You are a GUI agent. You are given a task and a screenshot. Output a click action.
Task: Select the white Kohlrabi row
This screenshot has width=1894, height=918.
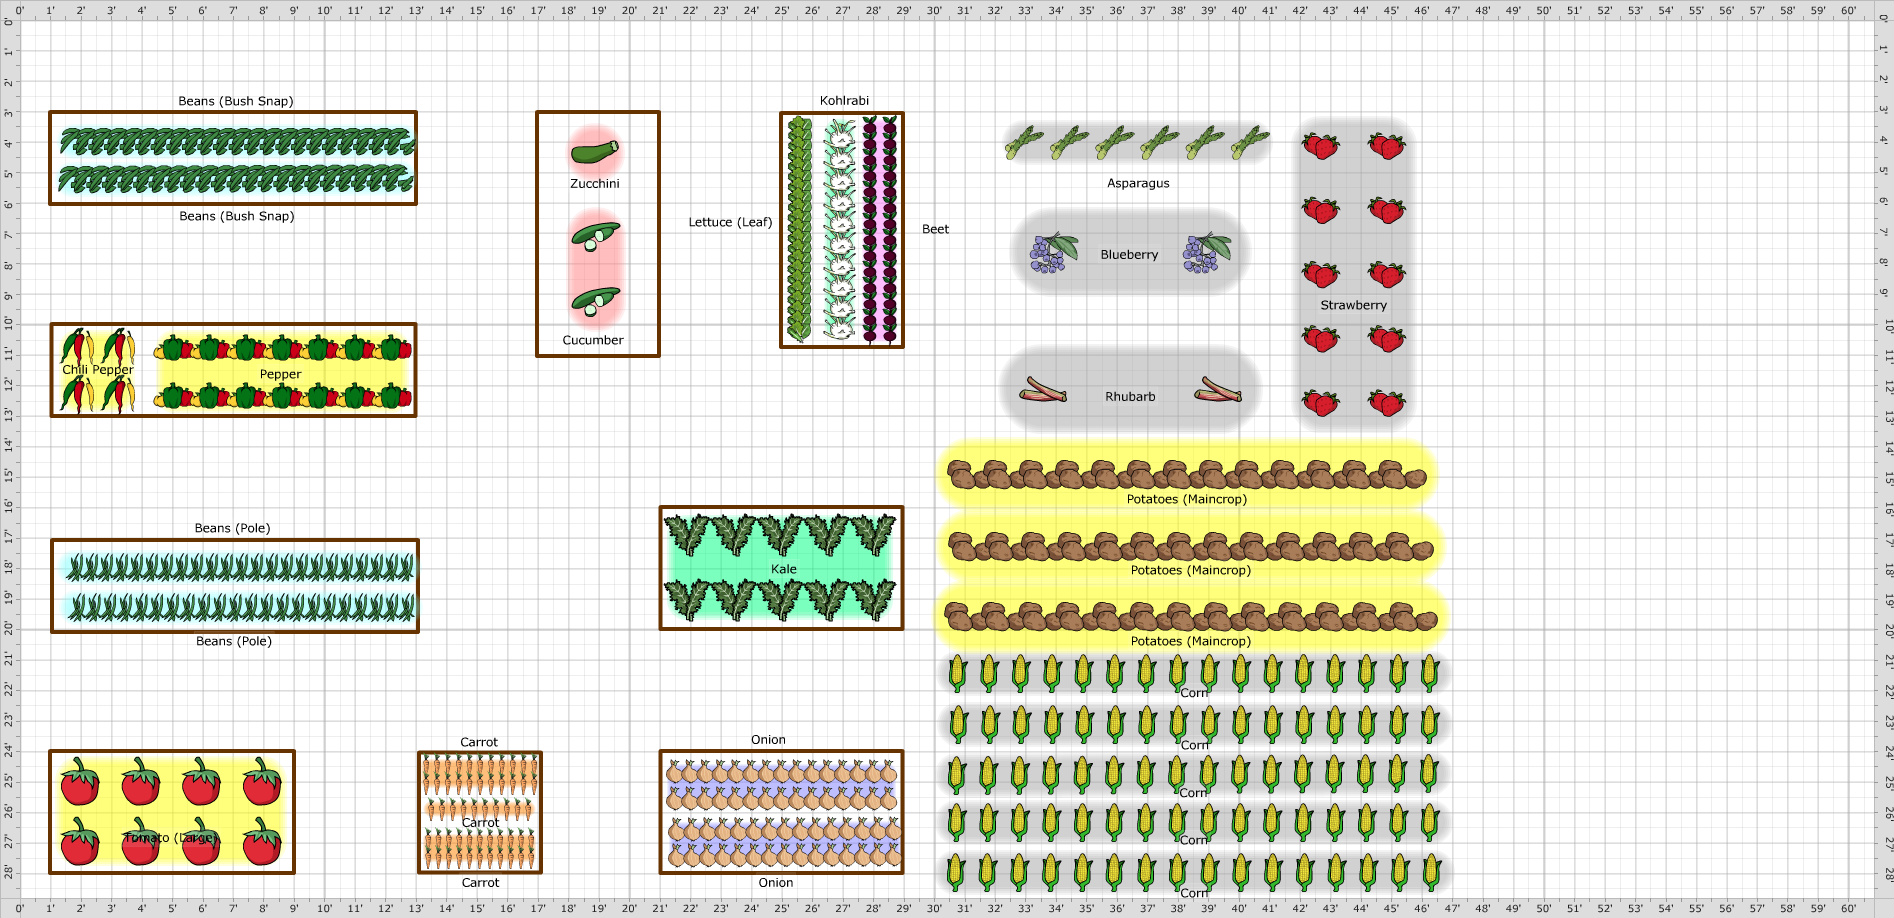point(841,229)
